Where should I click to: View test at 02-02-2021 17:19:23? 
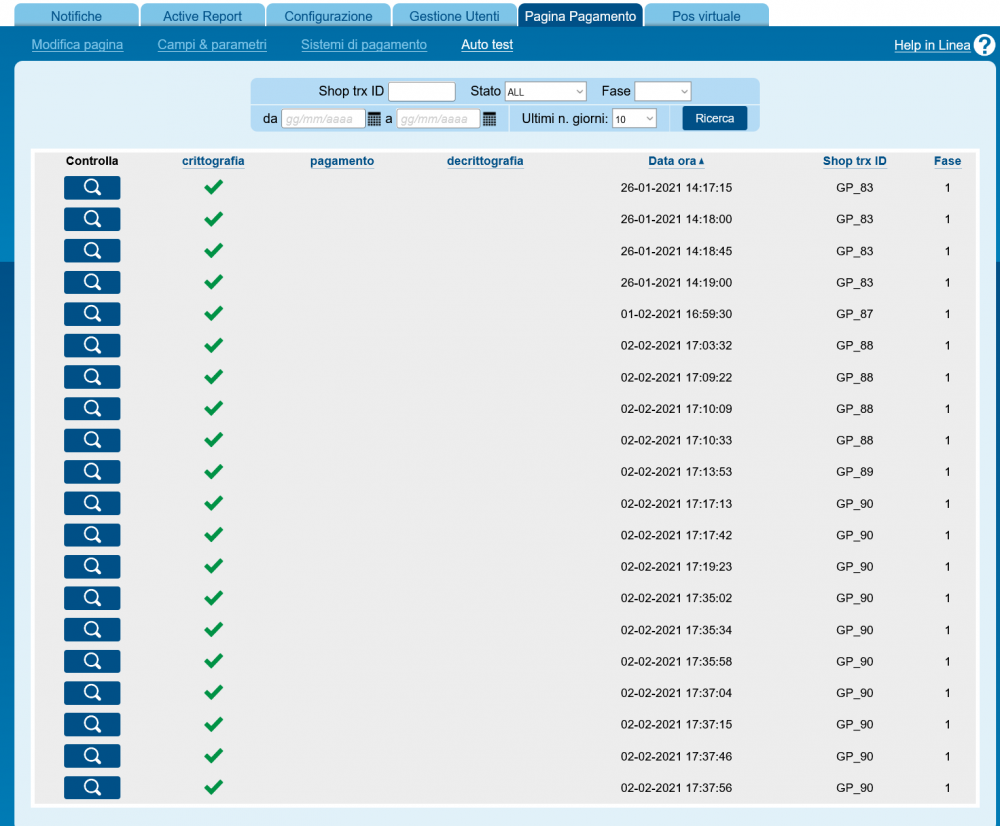pyautogui.click(x=92, y=566)
